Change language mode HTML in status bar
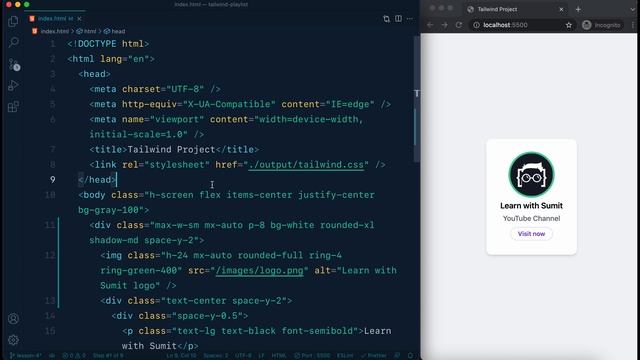The width and height of the screenshot is (640, 360). click(279, 356)
